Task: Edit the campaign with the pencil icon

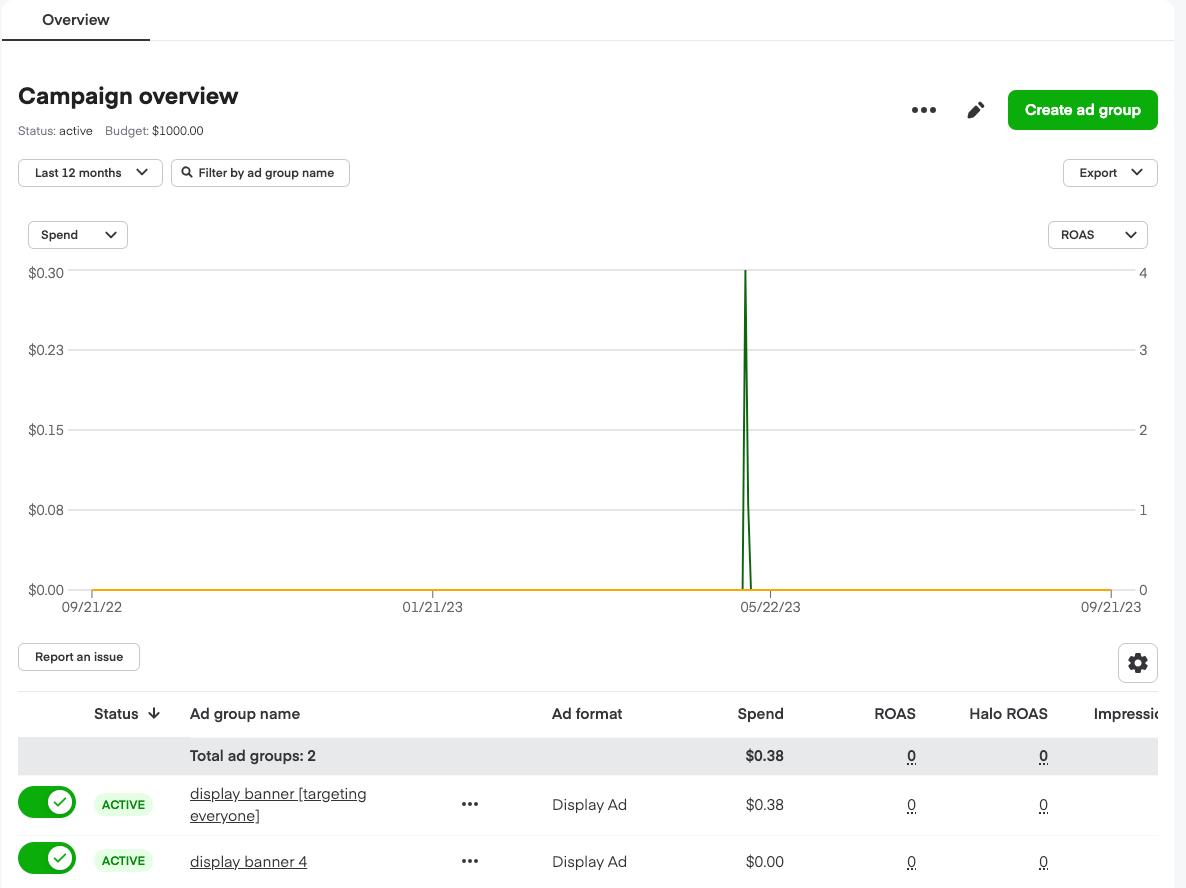Action: pos(975,110)
